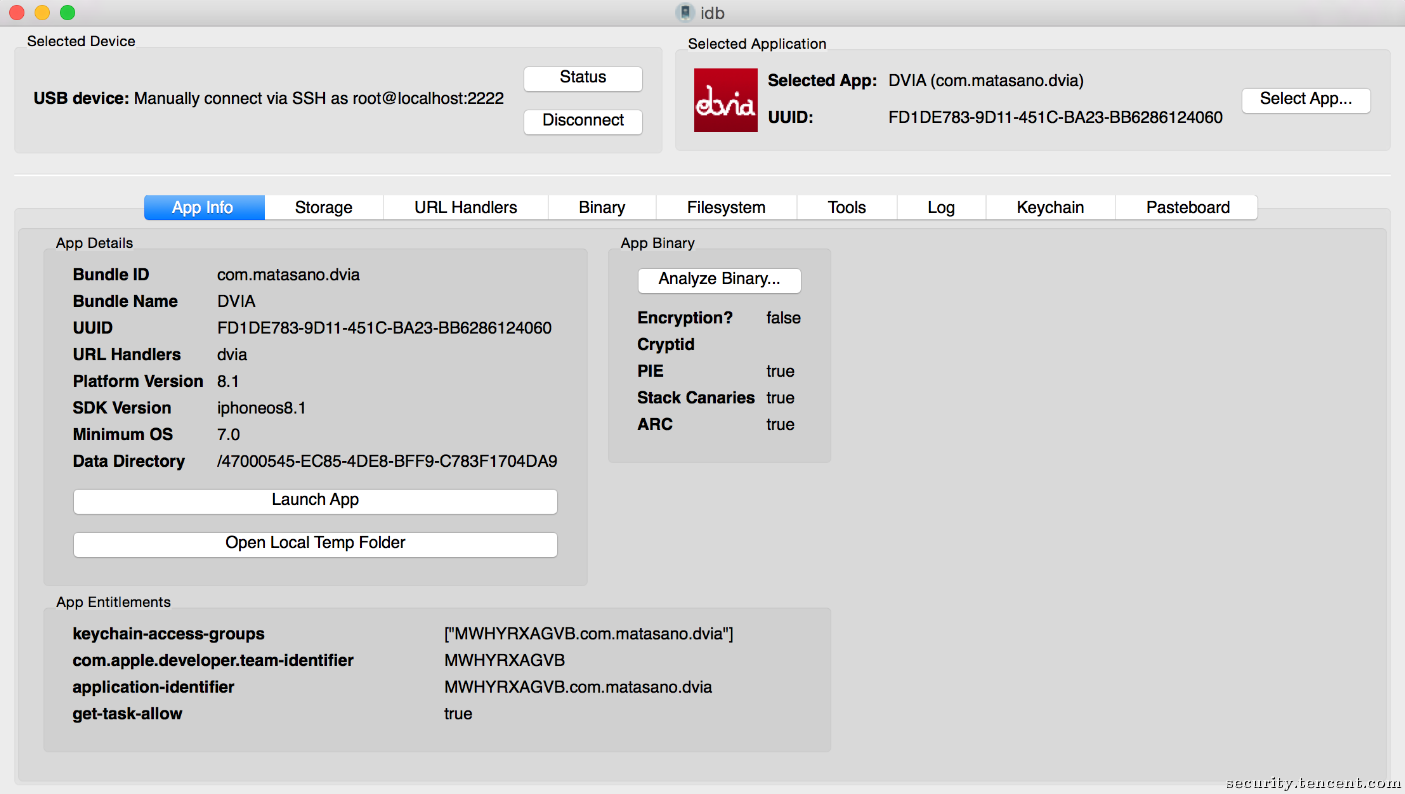Go to the Binary tab
This screenshot has width=1405, height=794.
pos(602,207)
